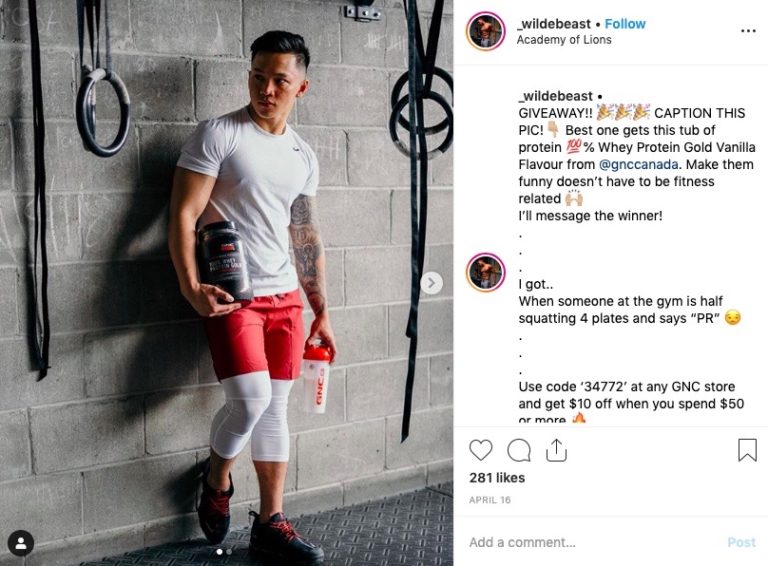Viewport: 768px width, 566px height.
Task: Like the post with the heart icon
Action: coord(480,450)
